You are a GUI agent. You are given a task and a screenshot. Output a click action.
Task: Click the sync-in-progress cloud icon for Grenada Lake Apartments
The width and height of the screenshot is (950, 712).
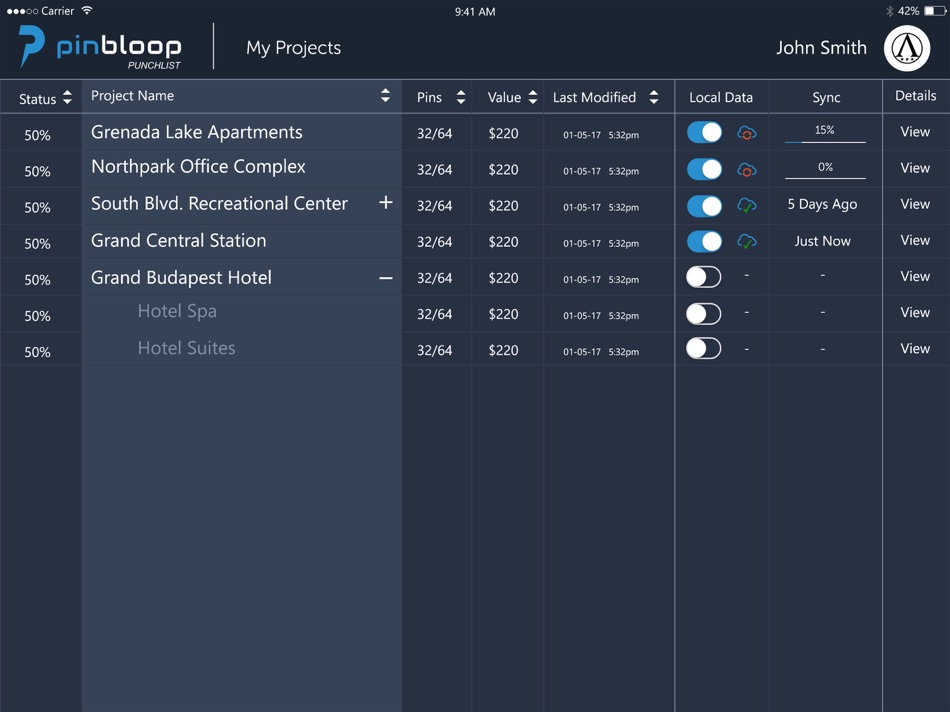point(746,133)
